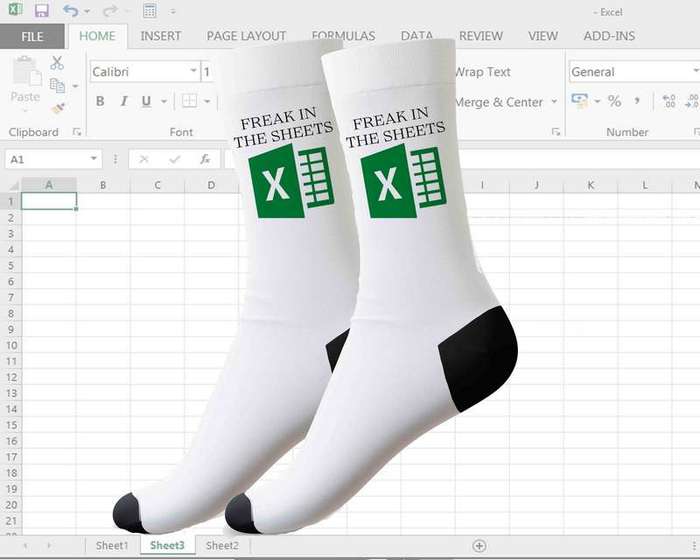Click the Paste clipboard icon
Screen dimensions: 700x560
pyautogui.click(x=27, y=71)
